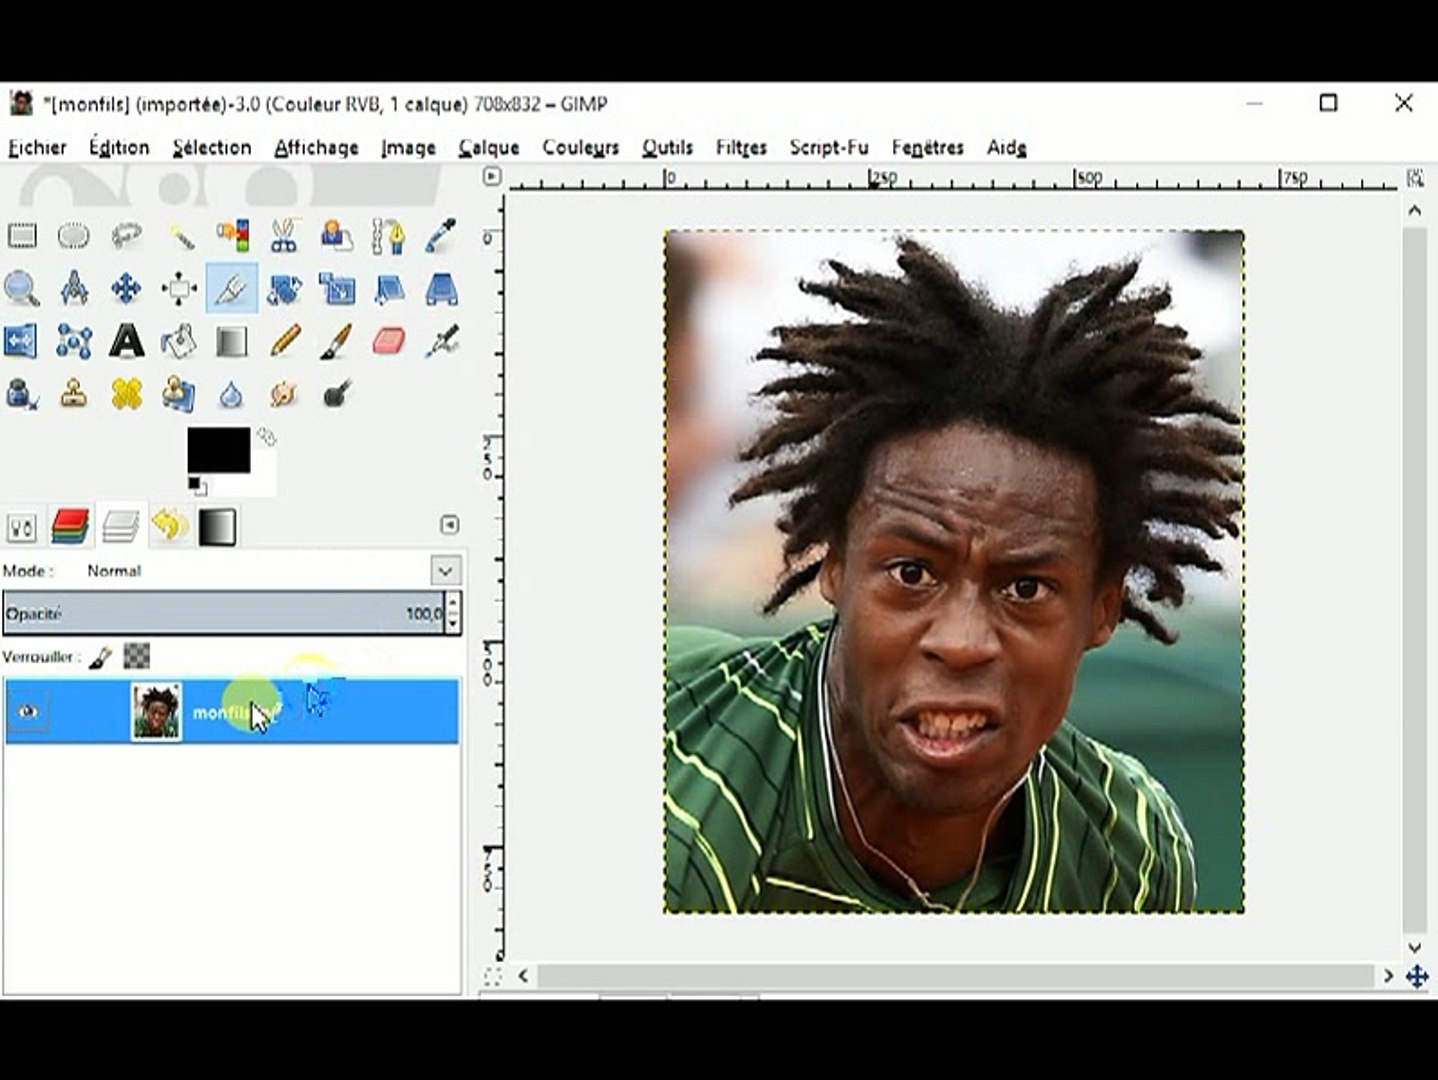Toggle lock pixels brush icon
Viewport: 1438px width, 1080px height.
pyautogui.click(x=100, y=657)
